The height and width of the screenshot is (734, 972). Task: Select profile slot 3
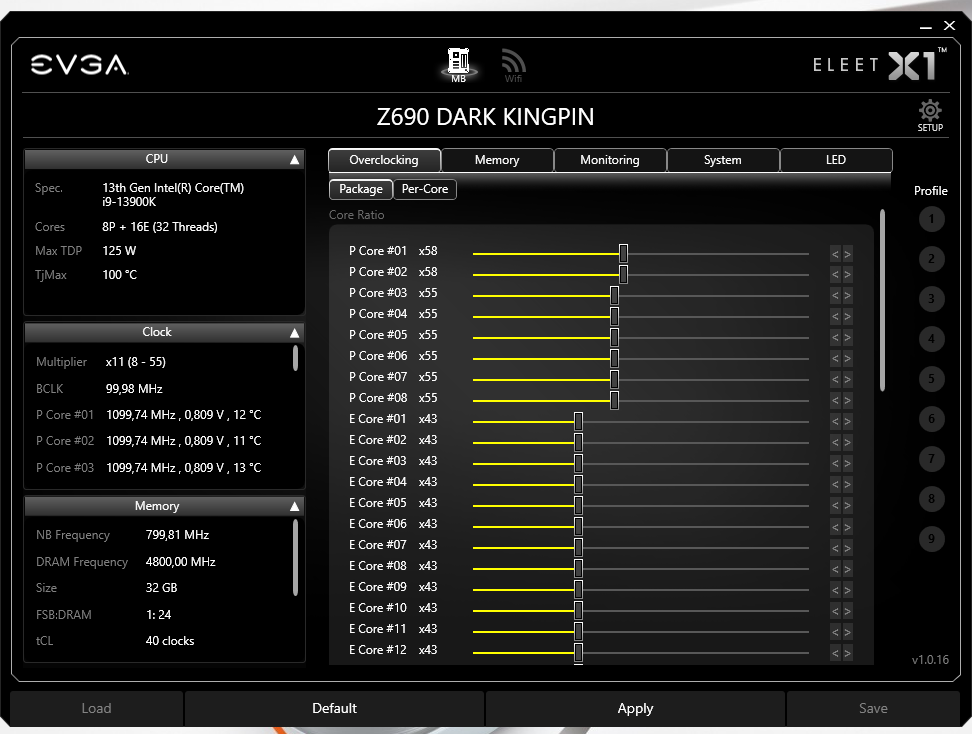point(931,299)
